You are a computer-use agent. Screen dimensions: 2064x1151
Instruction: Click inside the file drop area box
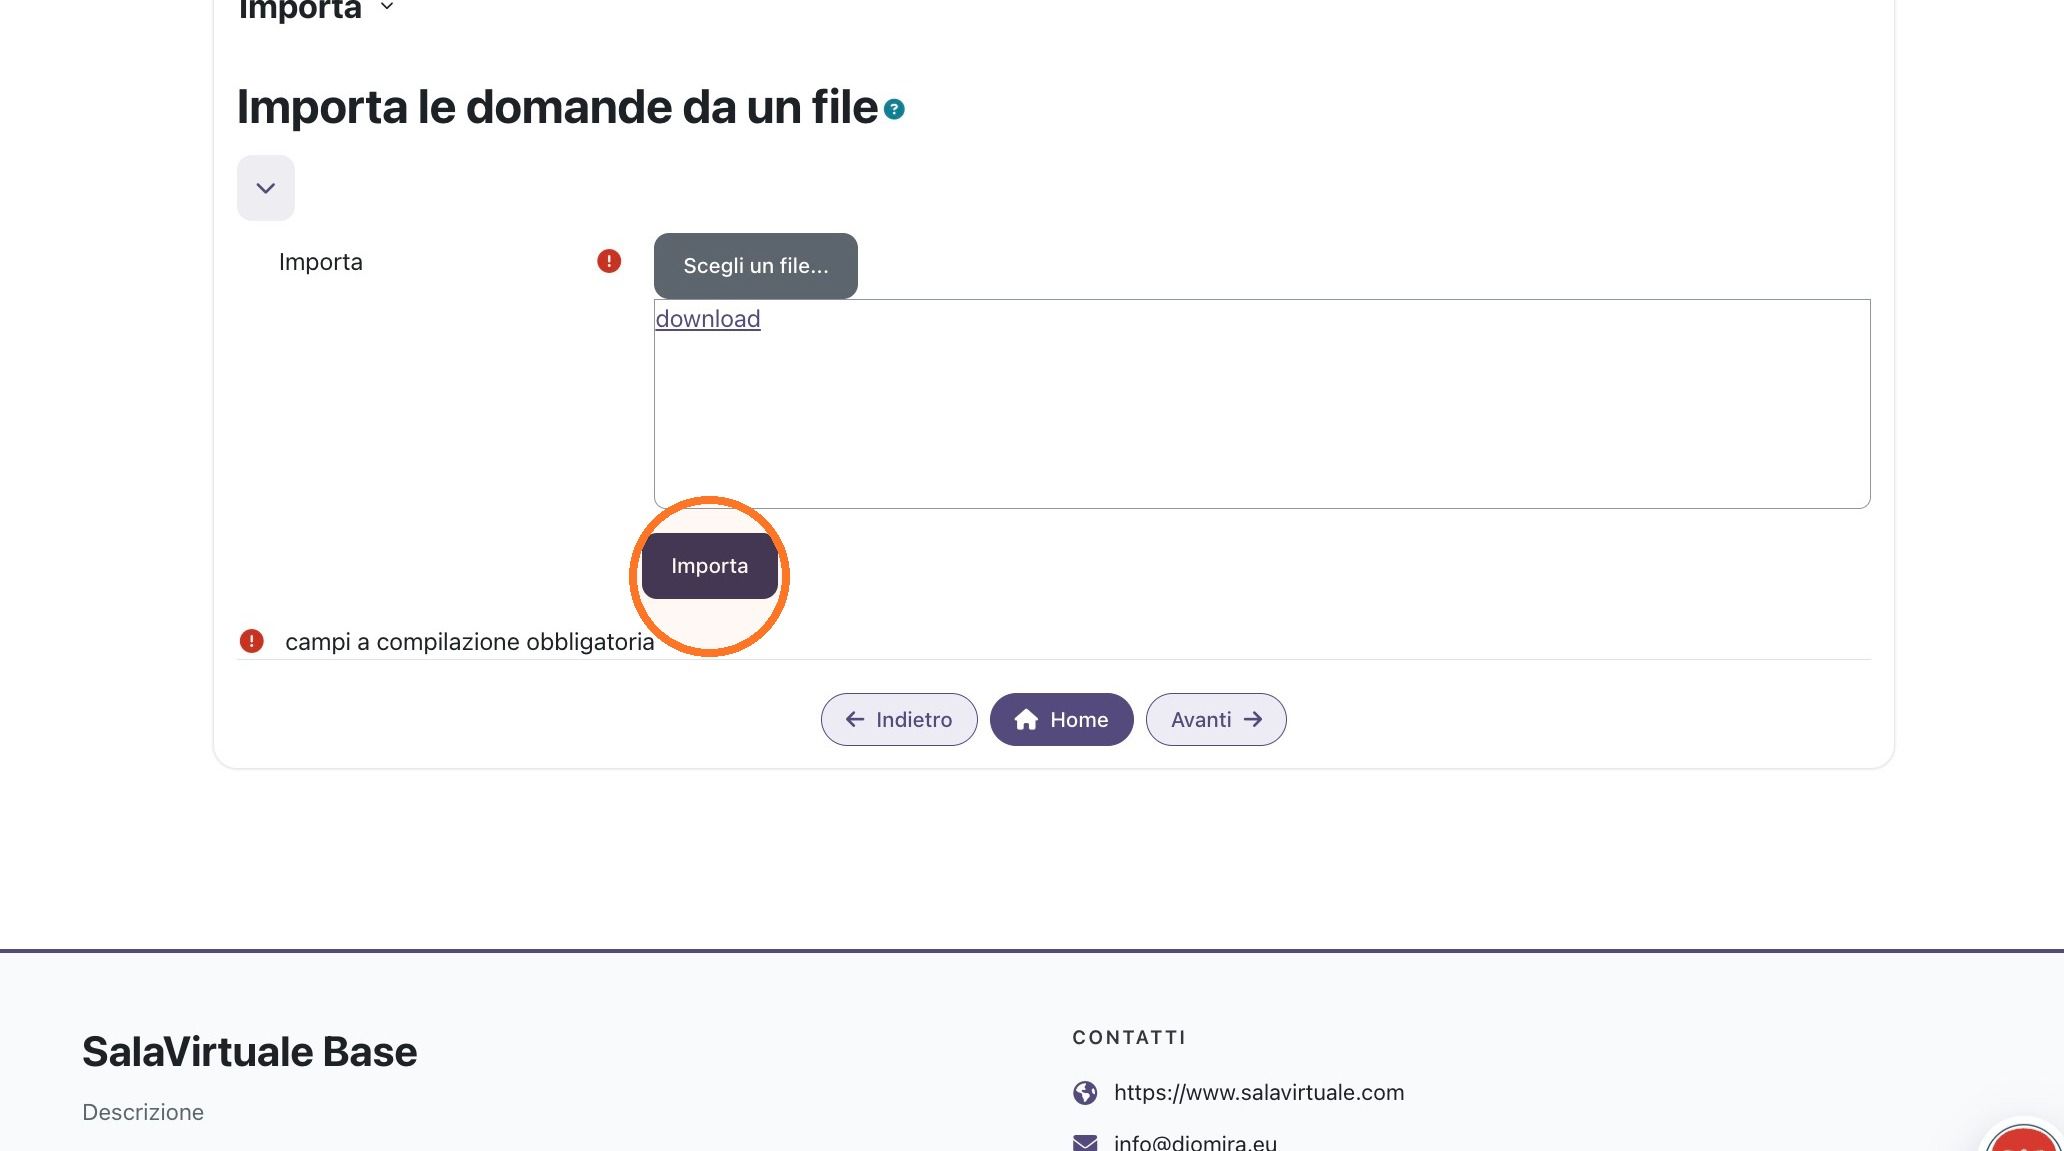click(x=1262, y=420)
